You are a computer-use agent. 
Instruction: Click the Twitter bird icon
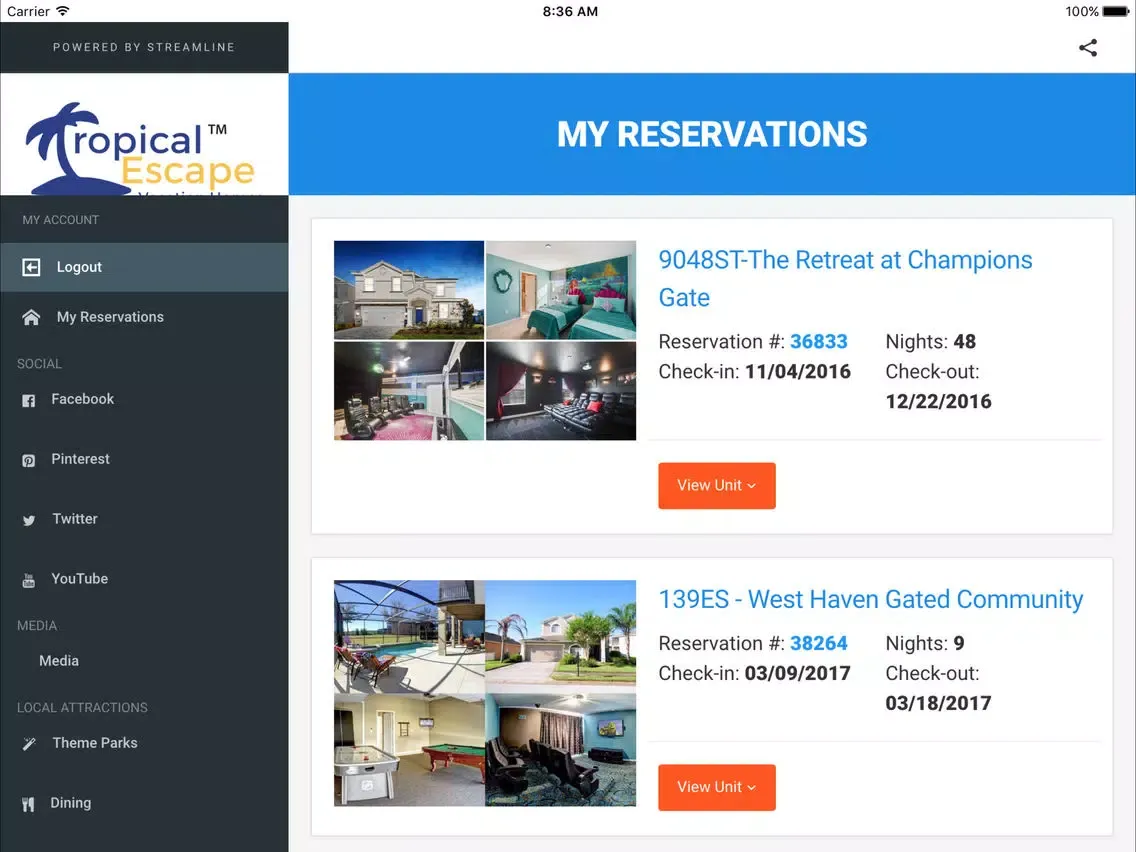click(x=28, y=520)
